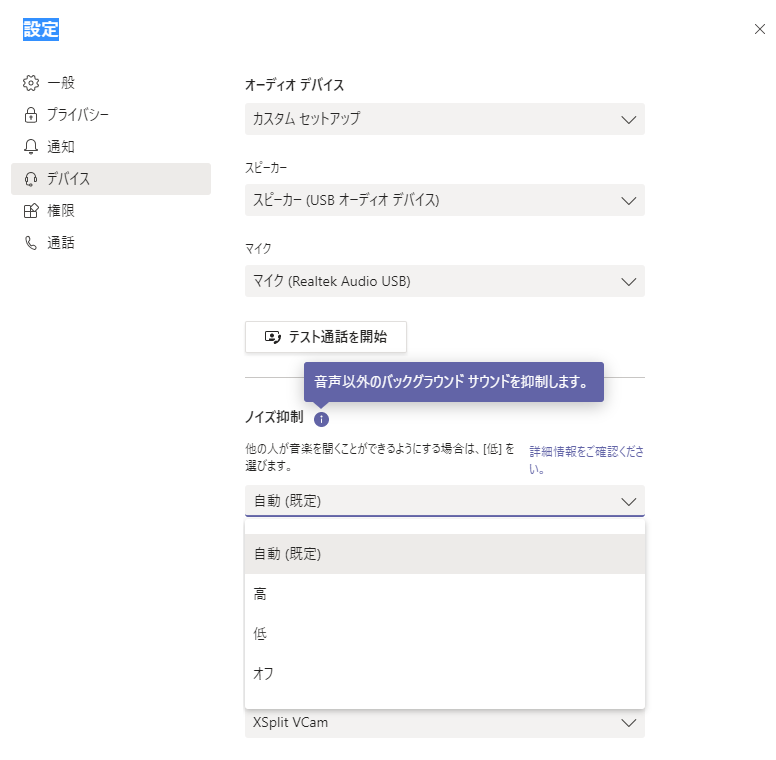Click the noise suppression info icon
The image size is (776, 760).
[321, 419]
